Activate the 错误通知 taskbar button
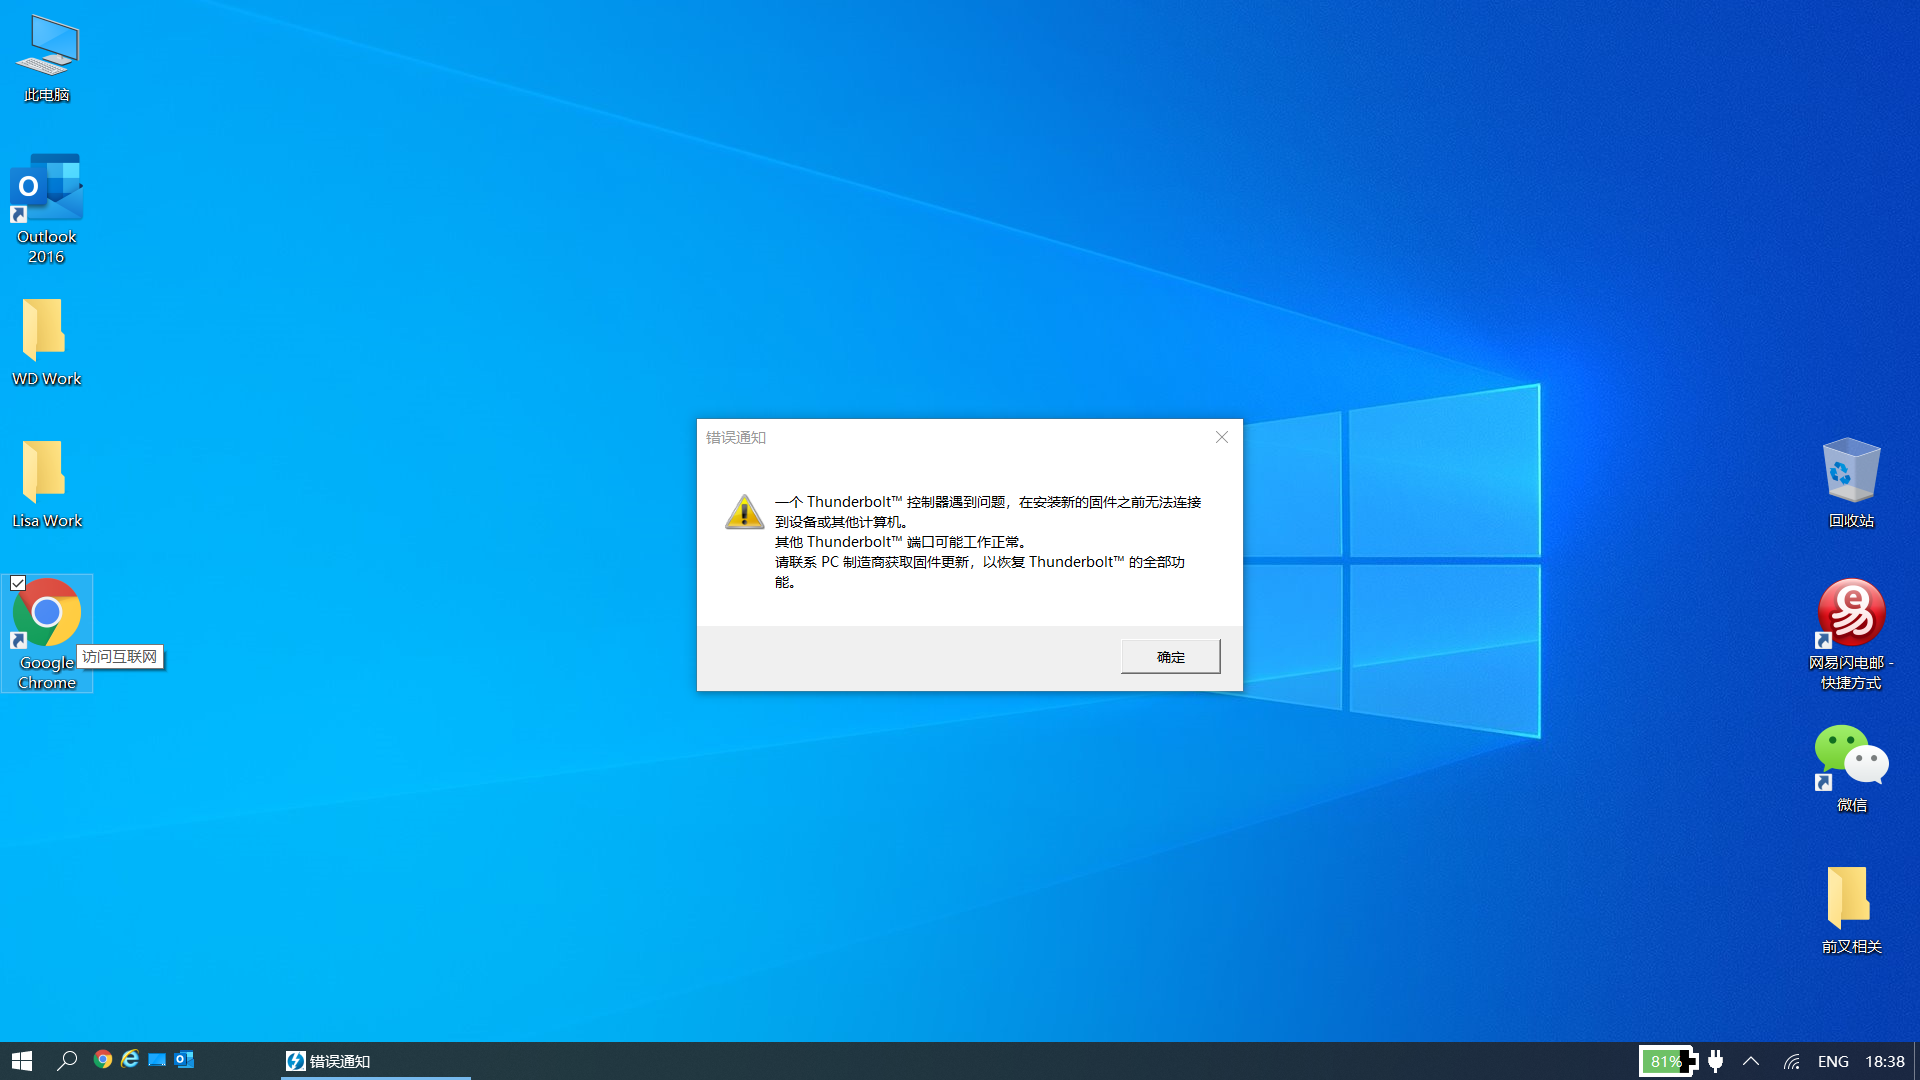Screen dimensions: 1920x1080 click(376, 1061)
